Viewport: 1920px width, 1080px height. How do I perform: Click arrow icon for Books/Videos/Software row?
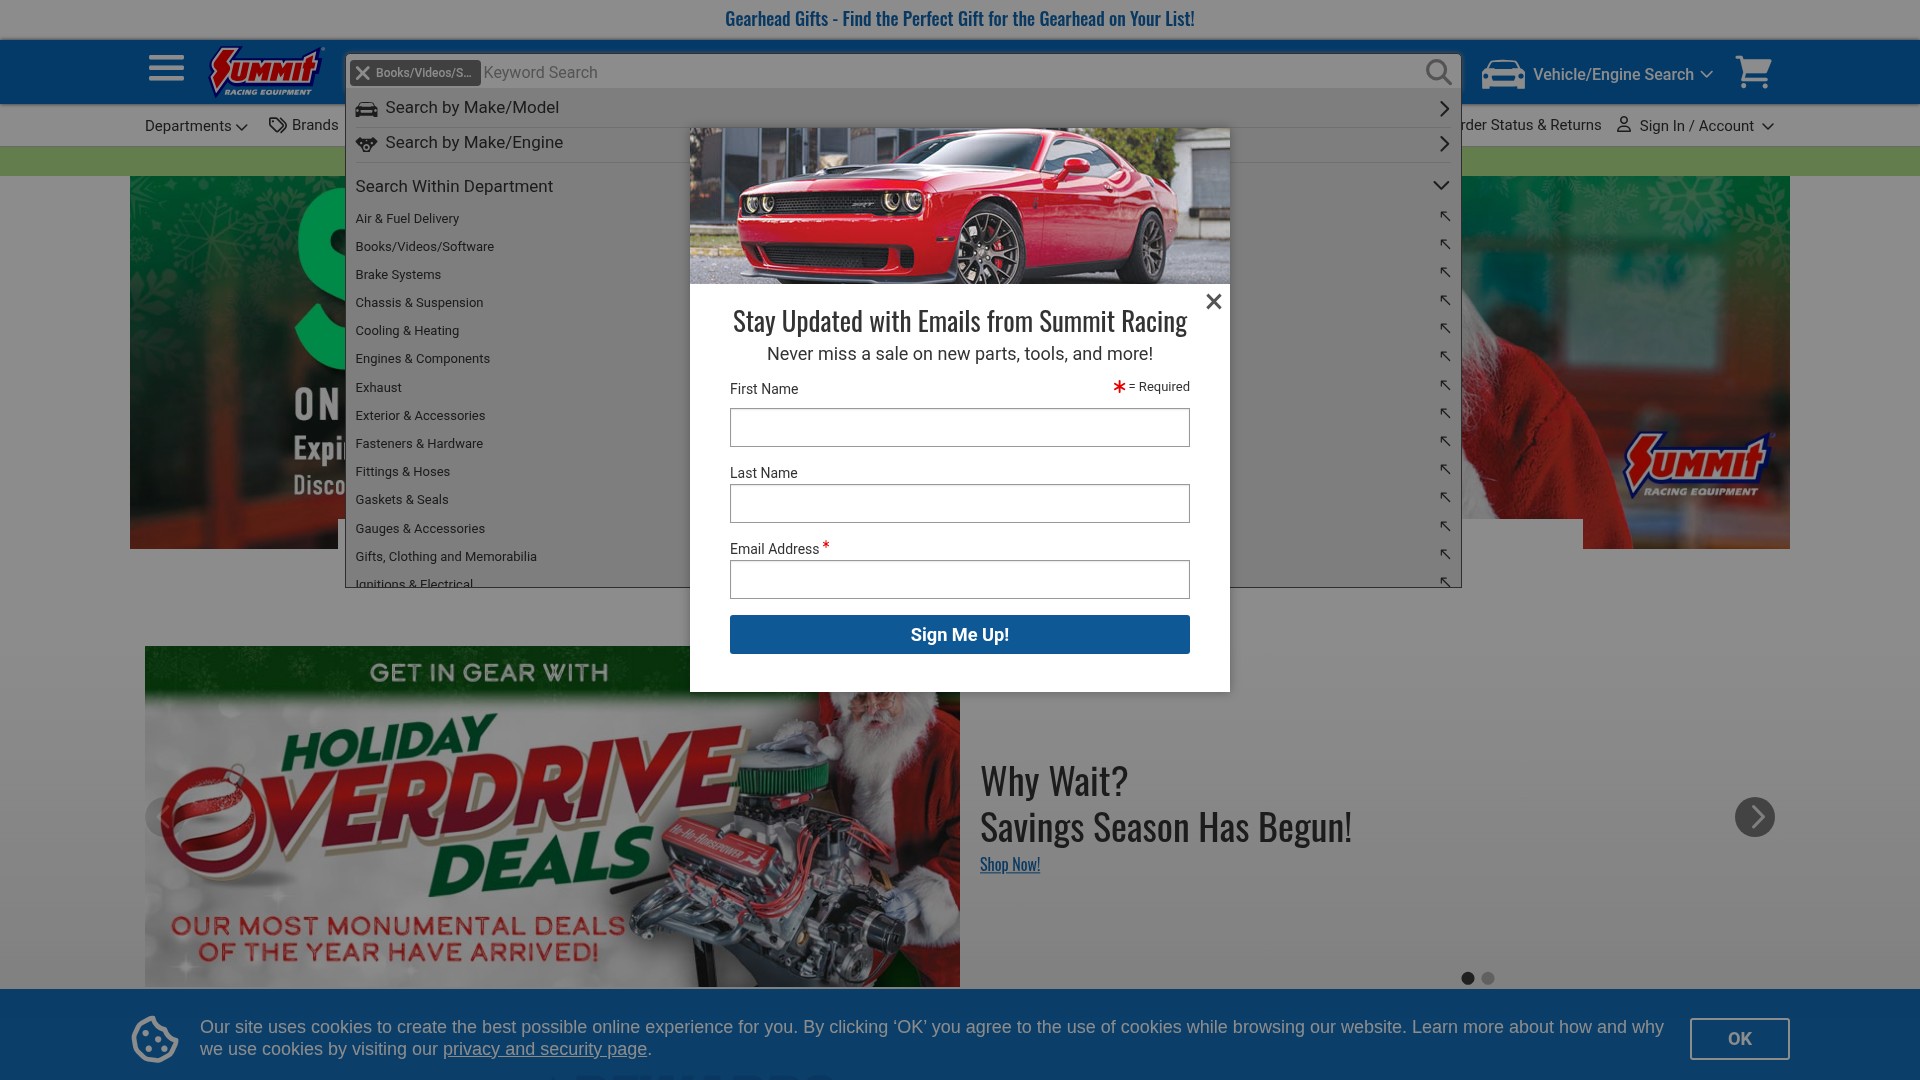(1445, 244)
